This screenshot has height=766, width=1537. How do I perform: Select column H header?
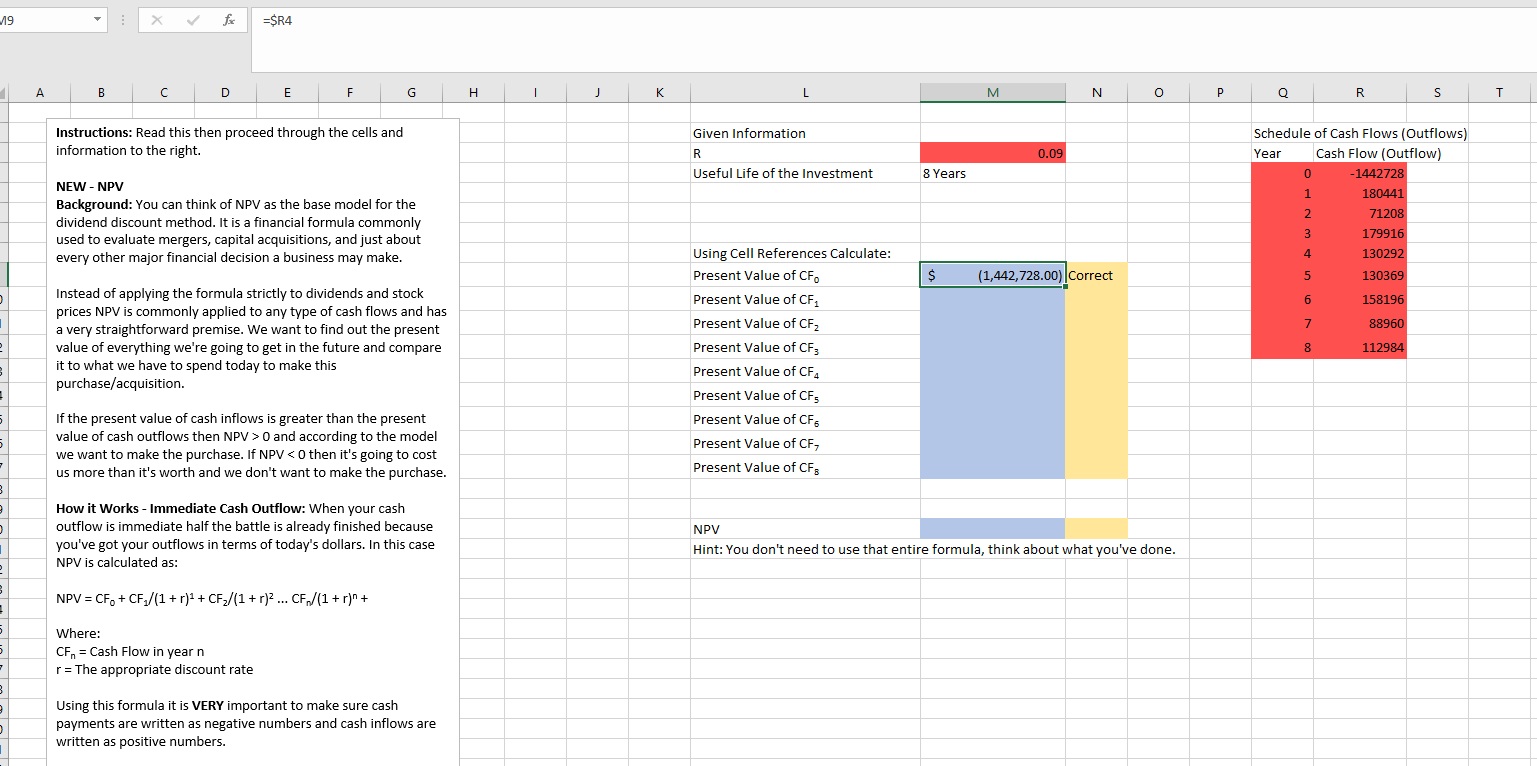point(473,93)
